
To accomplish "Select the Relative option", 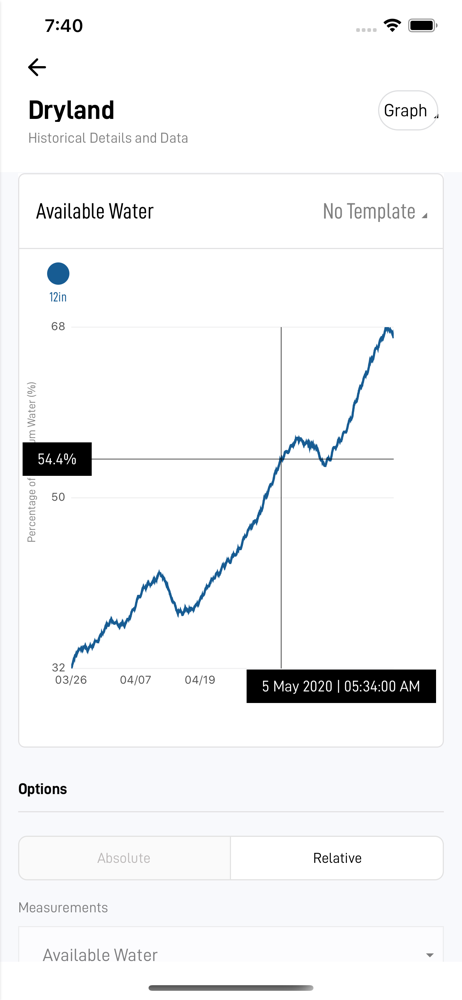I will [x=337, y=858].
